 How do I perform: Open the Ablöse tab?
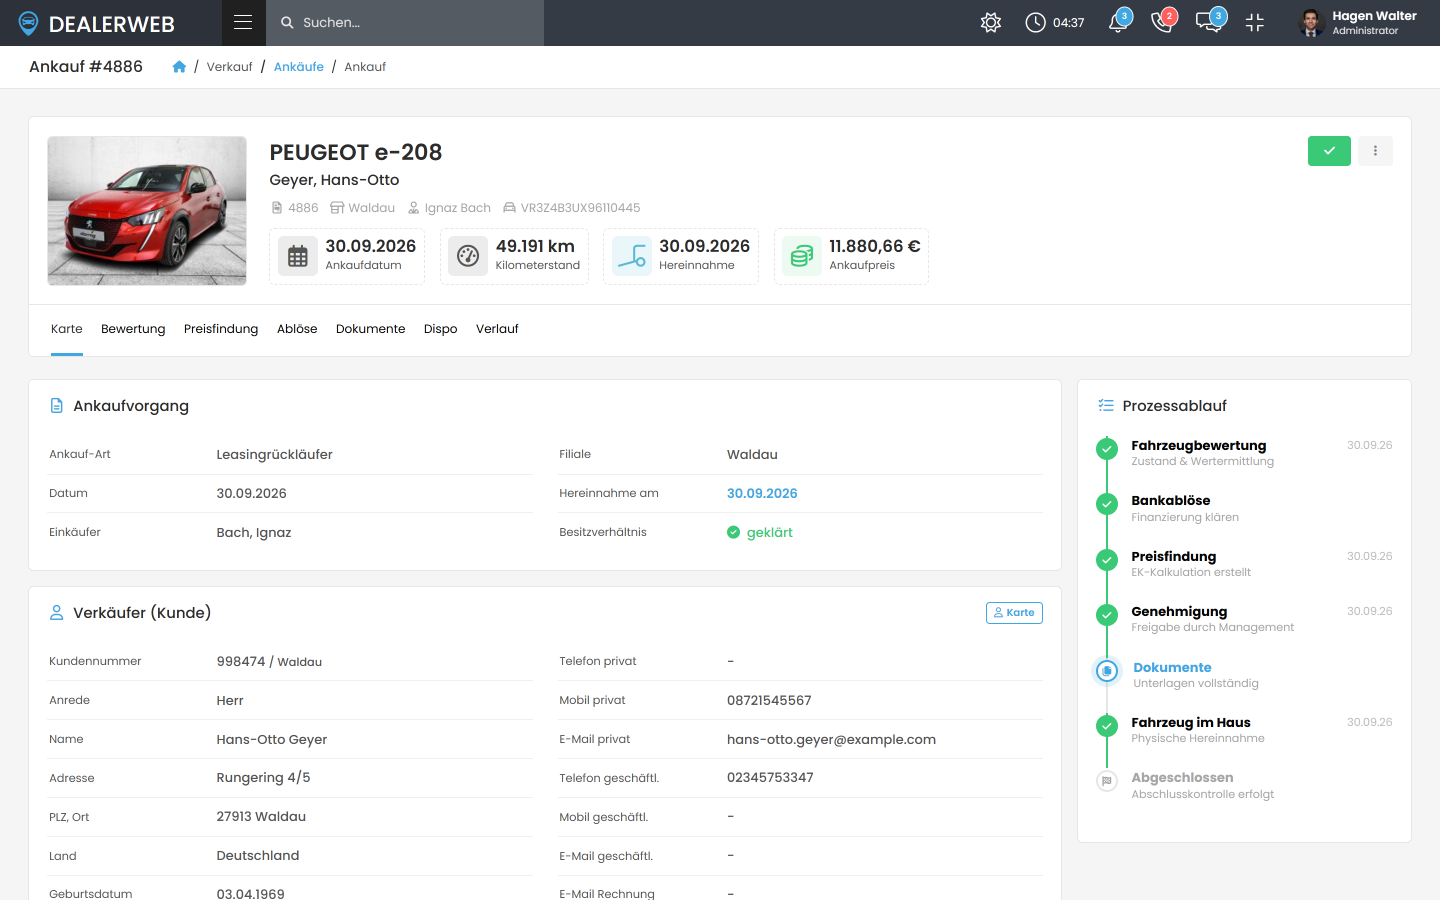(x=297, y=329)
